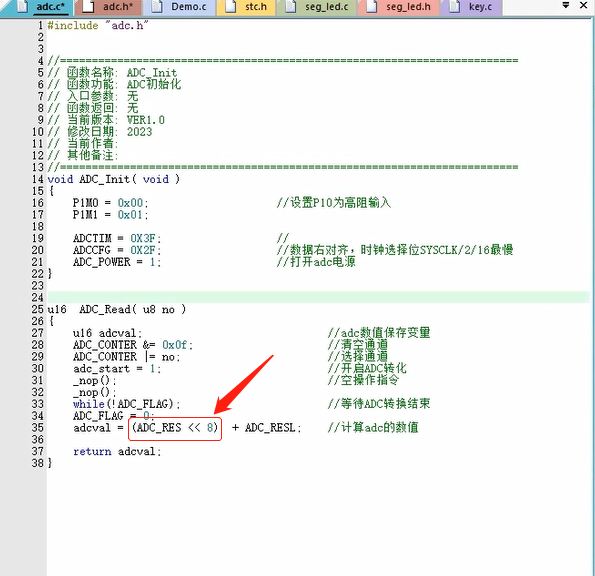The image size is (595, 576).
Task: Click 'ADC_CONTER &= 0x0f;' statement
Action: pyautogui.click(x=133, y=345)
